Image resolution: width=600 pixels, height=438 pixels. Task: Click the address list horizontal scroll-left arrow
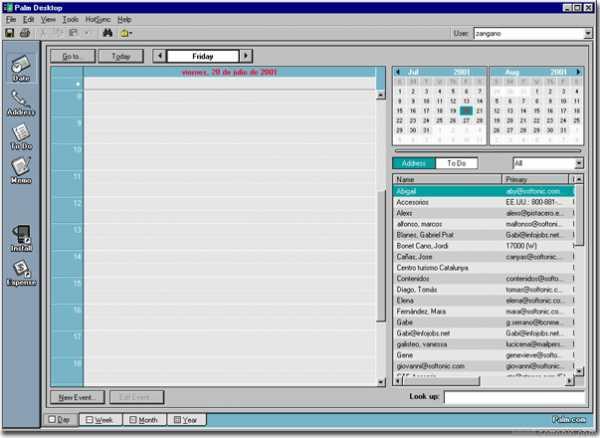click(398, 381)
